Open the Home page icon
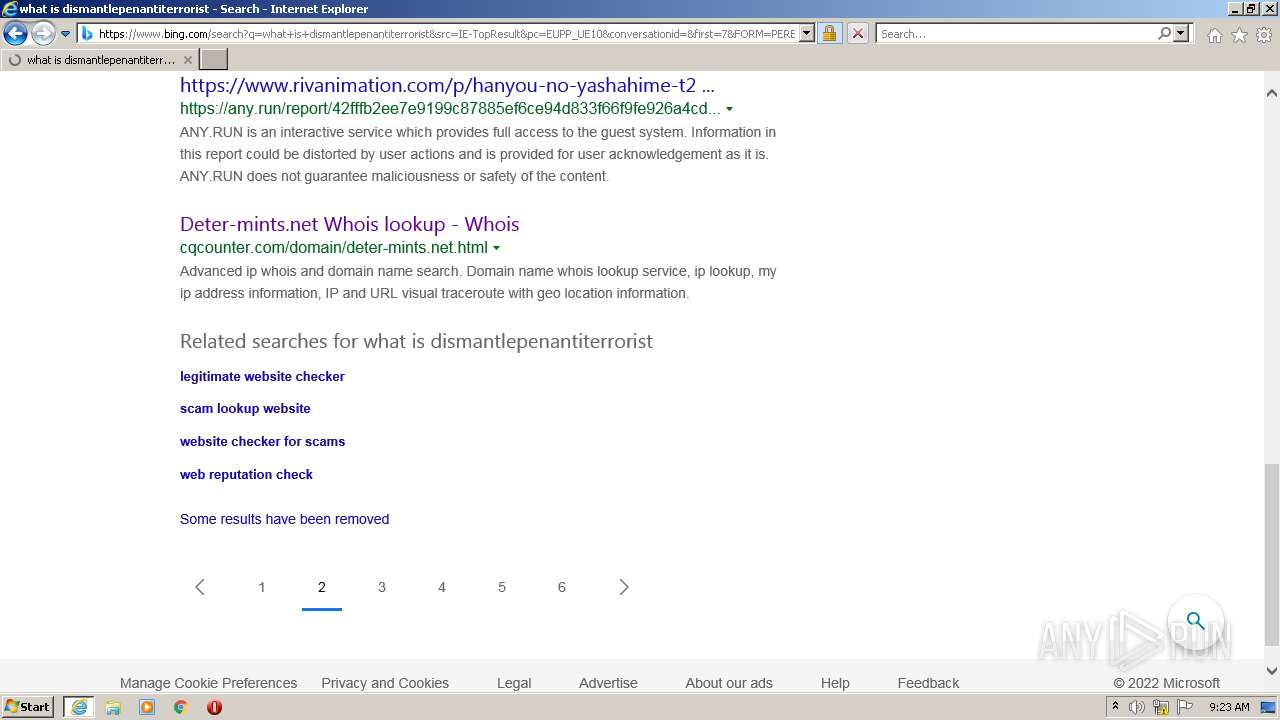The width and height of the screenshot is (1280, 720). pos(1214,35)
